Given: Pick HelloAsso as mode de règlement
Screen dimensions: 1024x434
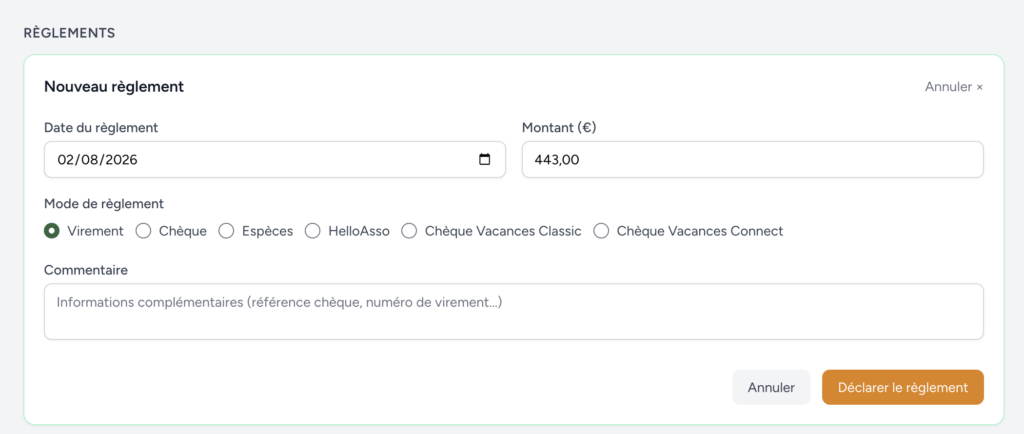Looking at the screenshot, I should [x=313, y=231].
